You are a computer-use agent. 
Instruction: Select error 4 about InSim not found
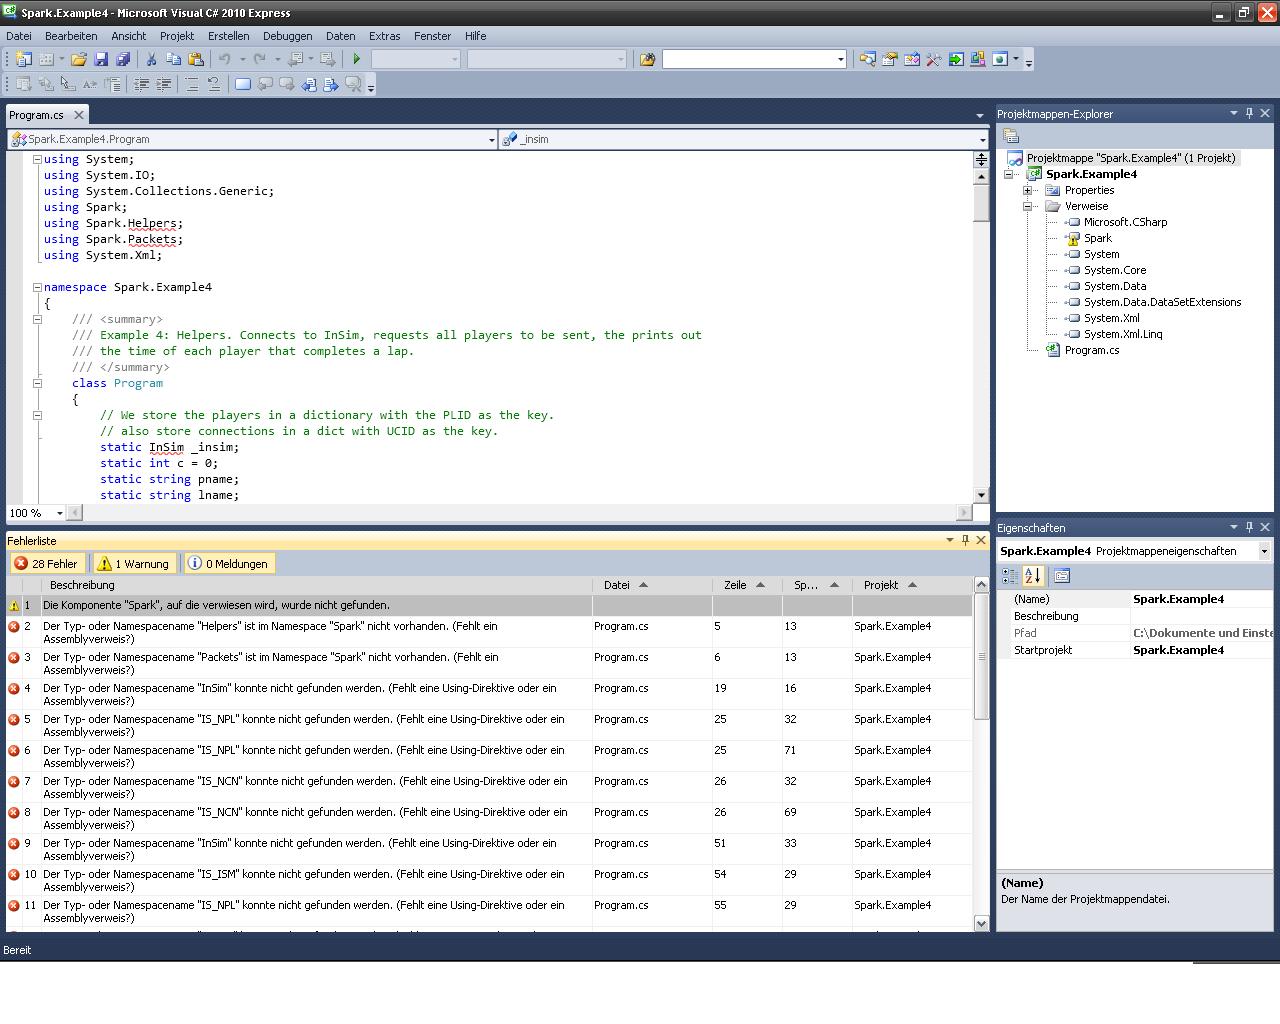click(300, 694)
